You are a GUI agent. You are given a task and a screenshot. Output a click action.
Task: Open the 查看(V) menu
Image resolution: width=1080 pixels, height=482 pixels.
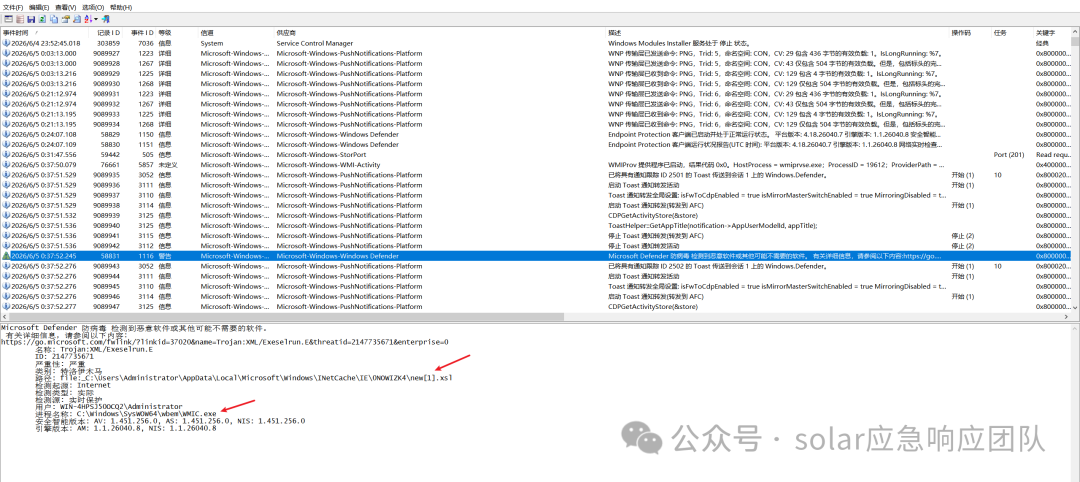click(65, 7)
